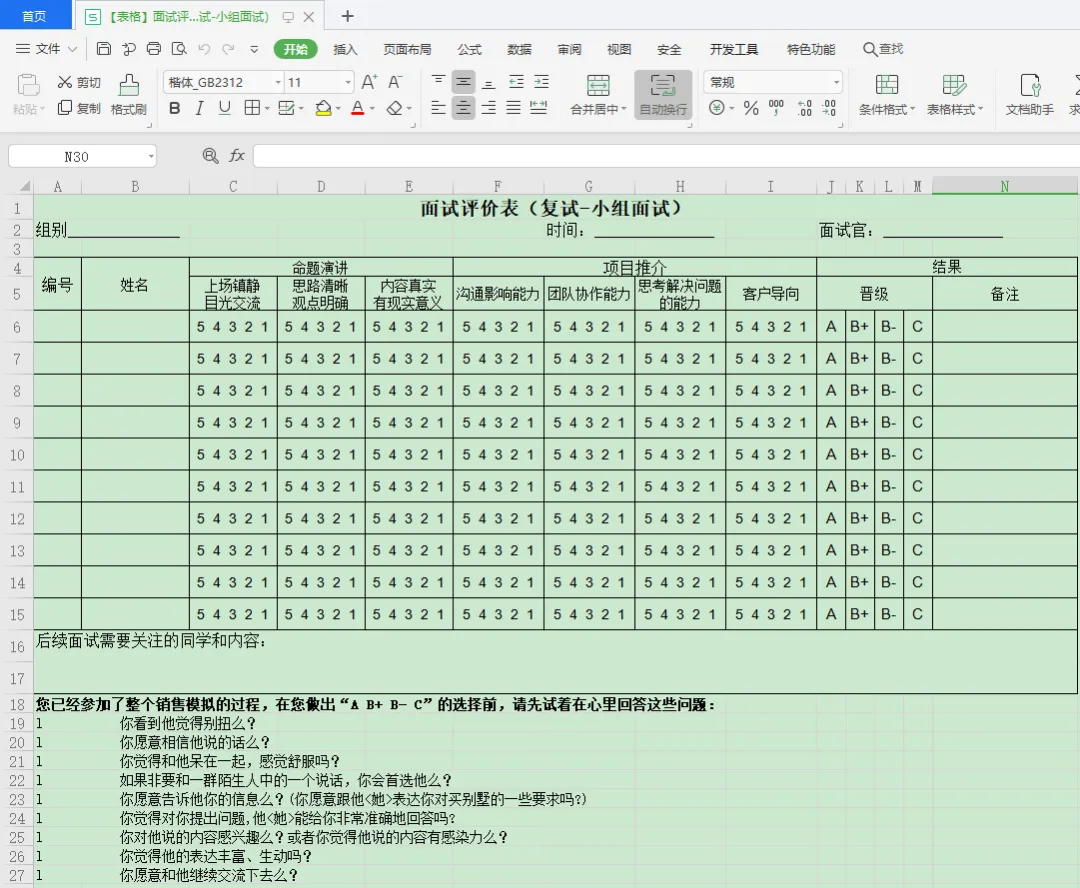Switch to the 插入 tab
This screenshot has height=888, width=1080.
point(345,49)
